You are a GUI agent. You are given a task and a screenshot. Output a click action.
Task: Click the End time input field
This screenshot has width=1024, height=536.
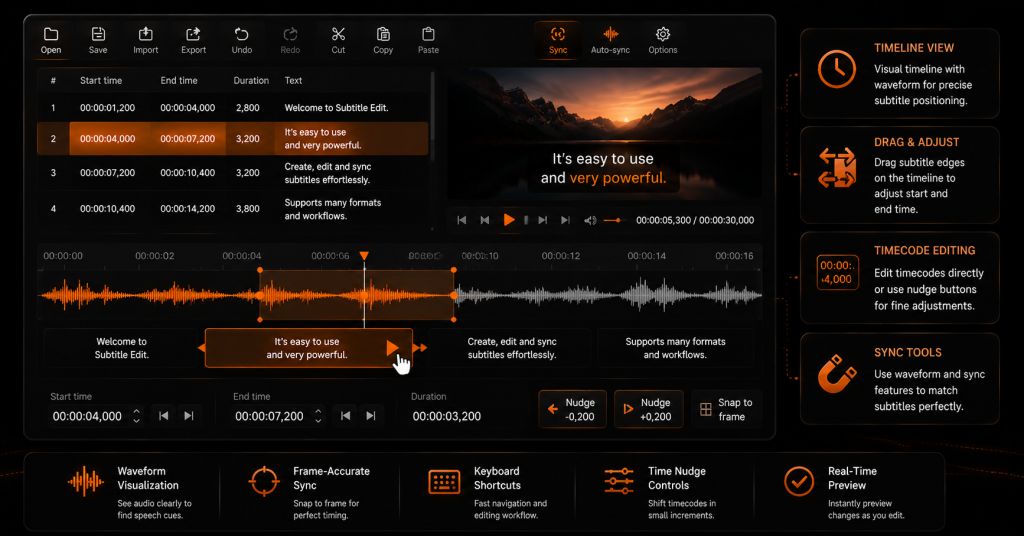point(269,417)
